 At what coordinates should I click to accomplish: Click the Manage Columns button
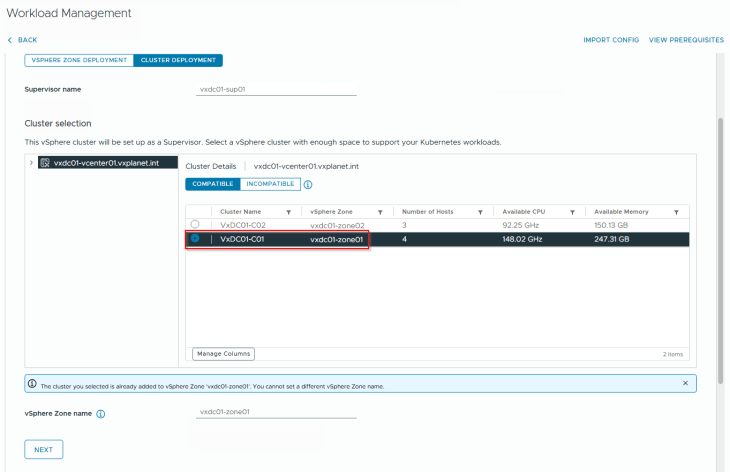(x=223, y=353)
